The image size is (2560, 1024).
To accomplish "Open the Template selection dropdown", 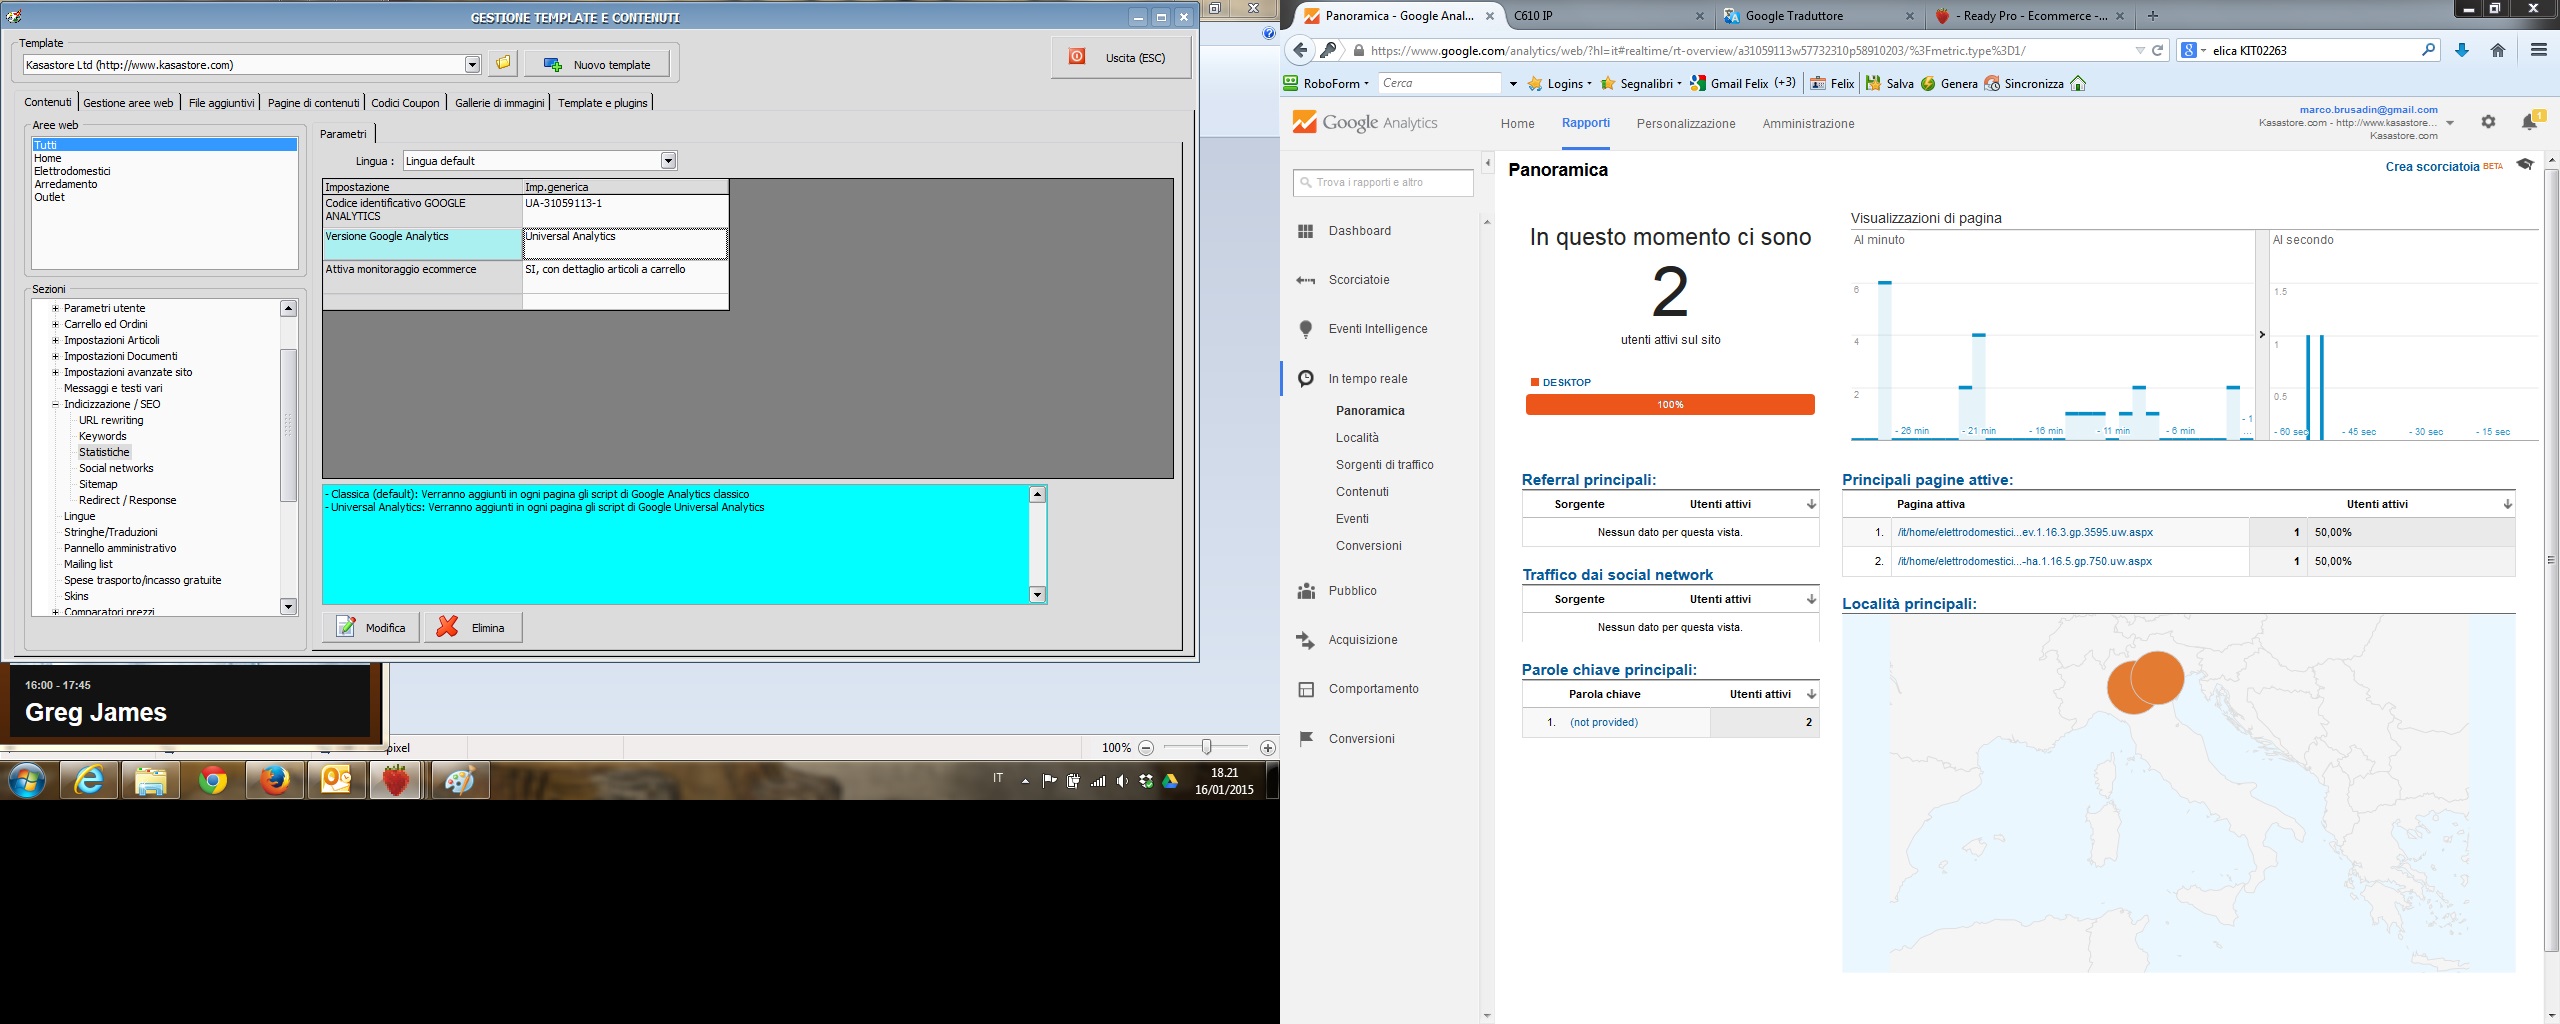I will click(472, 65).
